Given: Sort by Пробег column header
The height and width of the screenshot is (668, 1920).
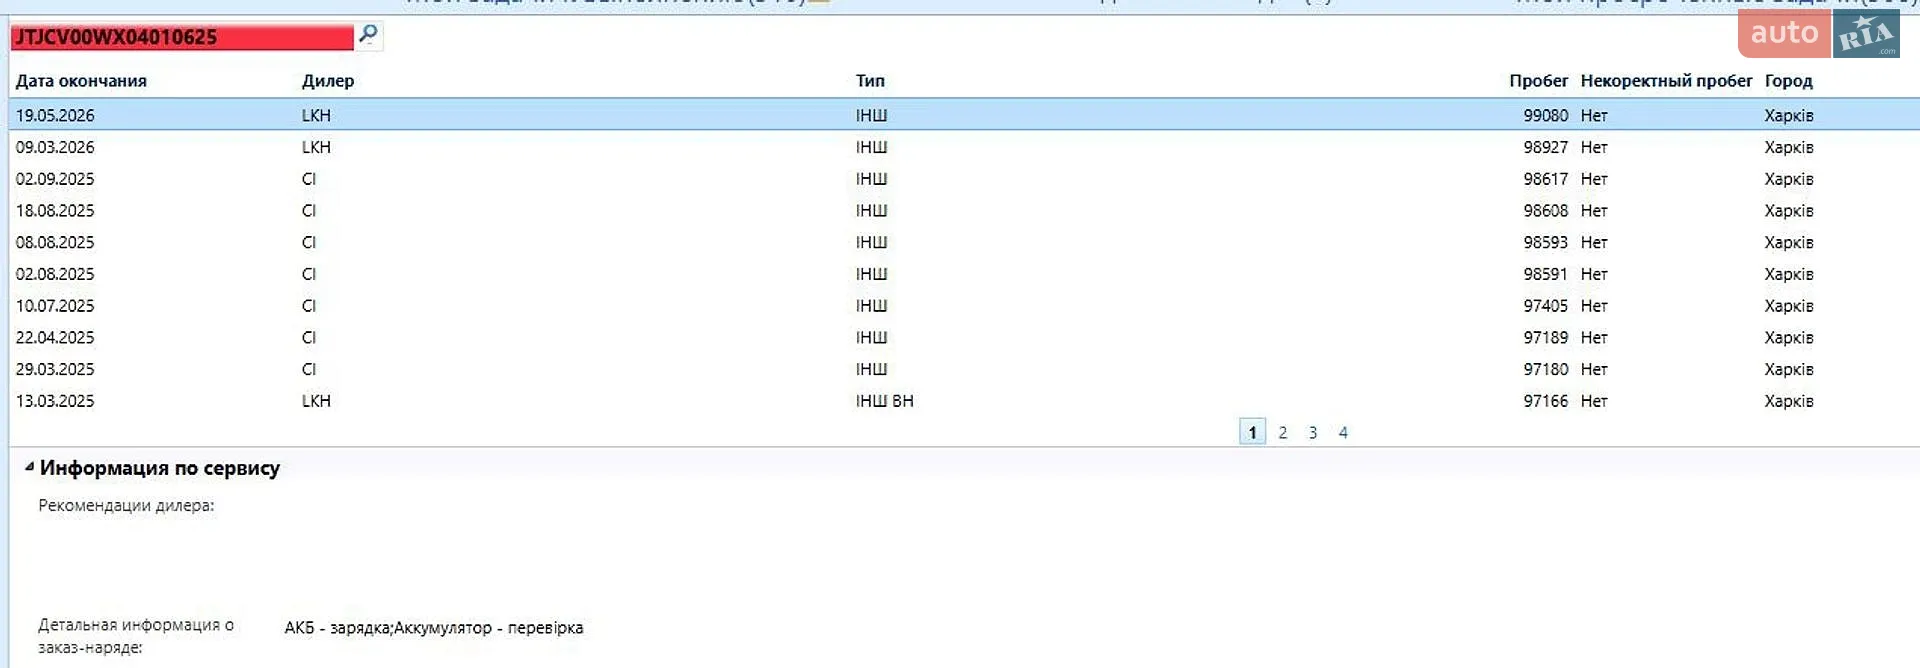Looking at the screenshot, I should coord(1538,81).
